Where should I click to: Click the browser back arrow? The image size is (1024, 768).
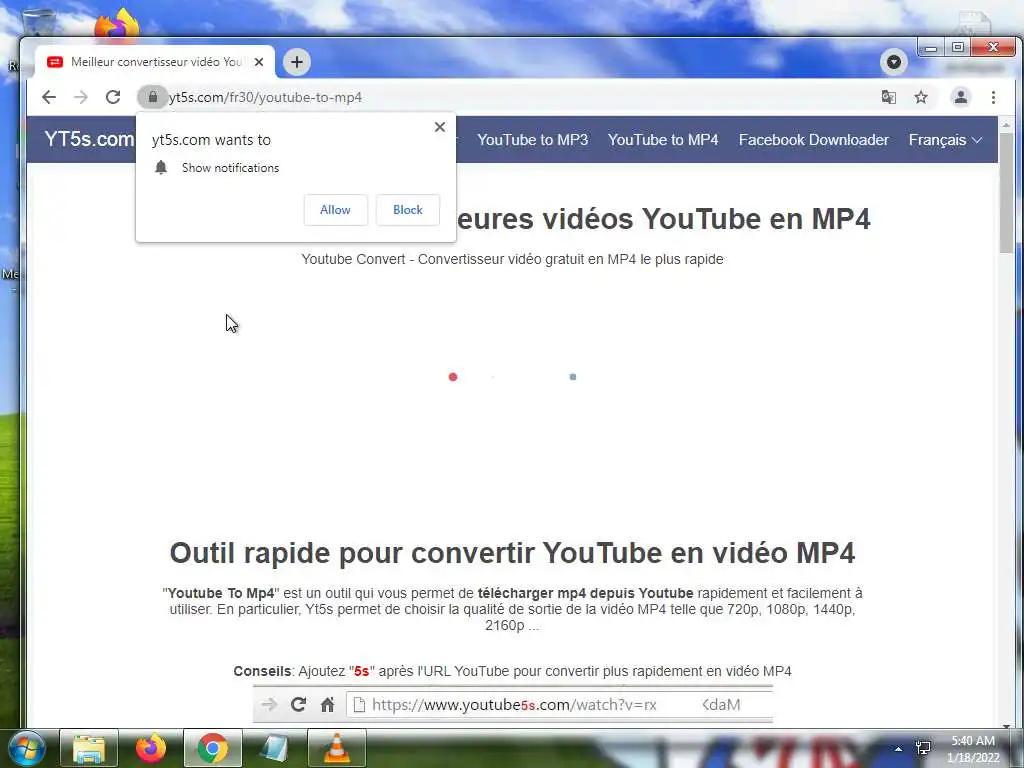(x=49, y=97)
